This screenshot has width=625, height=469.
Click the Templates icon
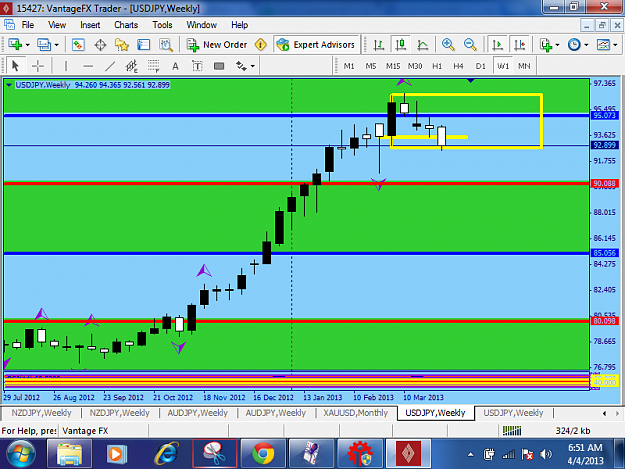pyautogui.click(x=603, y=45)
